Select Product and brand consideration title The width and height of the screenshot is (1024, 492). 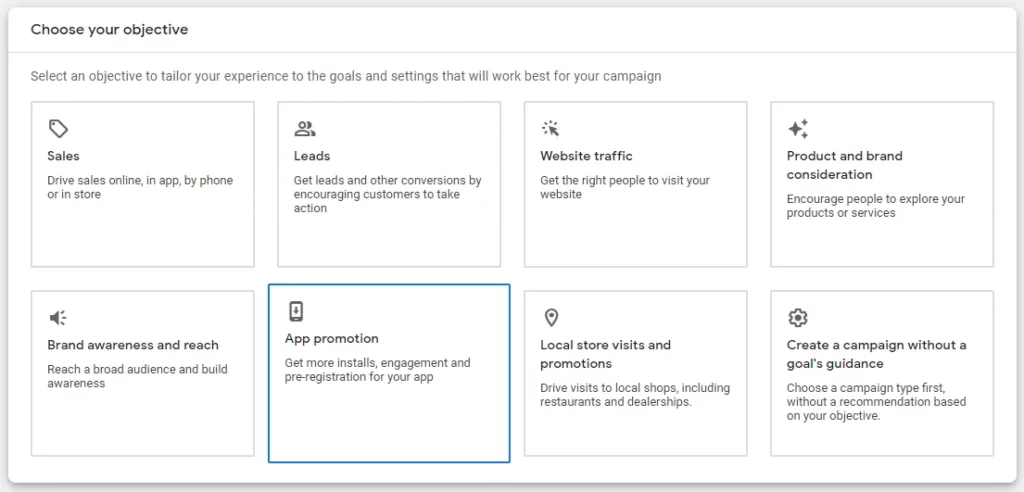click(844, 165)
